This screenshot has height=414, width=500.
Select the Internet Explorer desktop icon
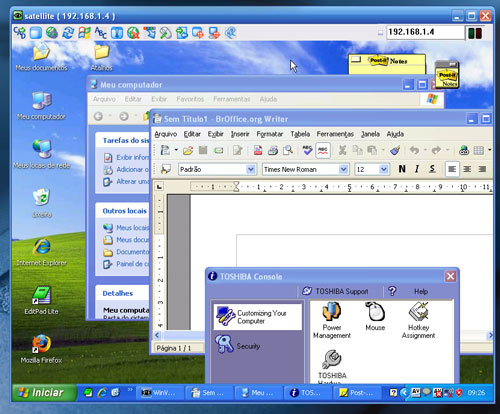(x=41, y=252)
